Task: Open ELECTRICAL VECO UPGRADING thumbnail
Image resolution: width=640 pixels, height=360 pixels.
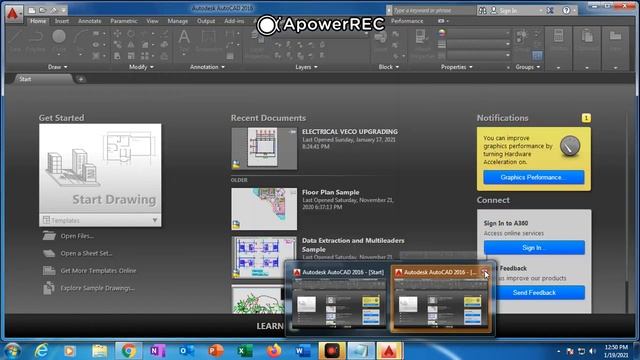Action: coord(264,149)
